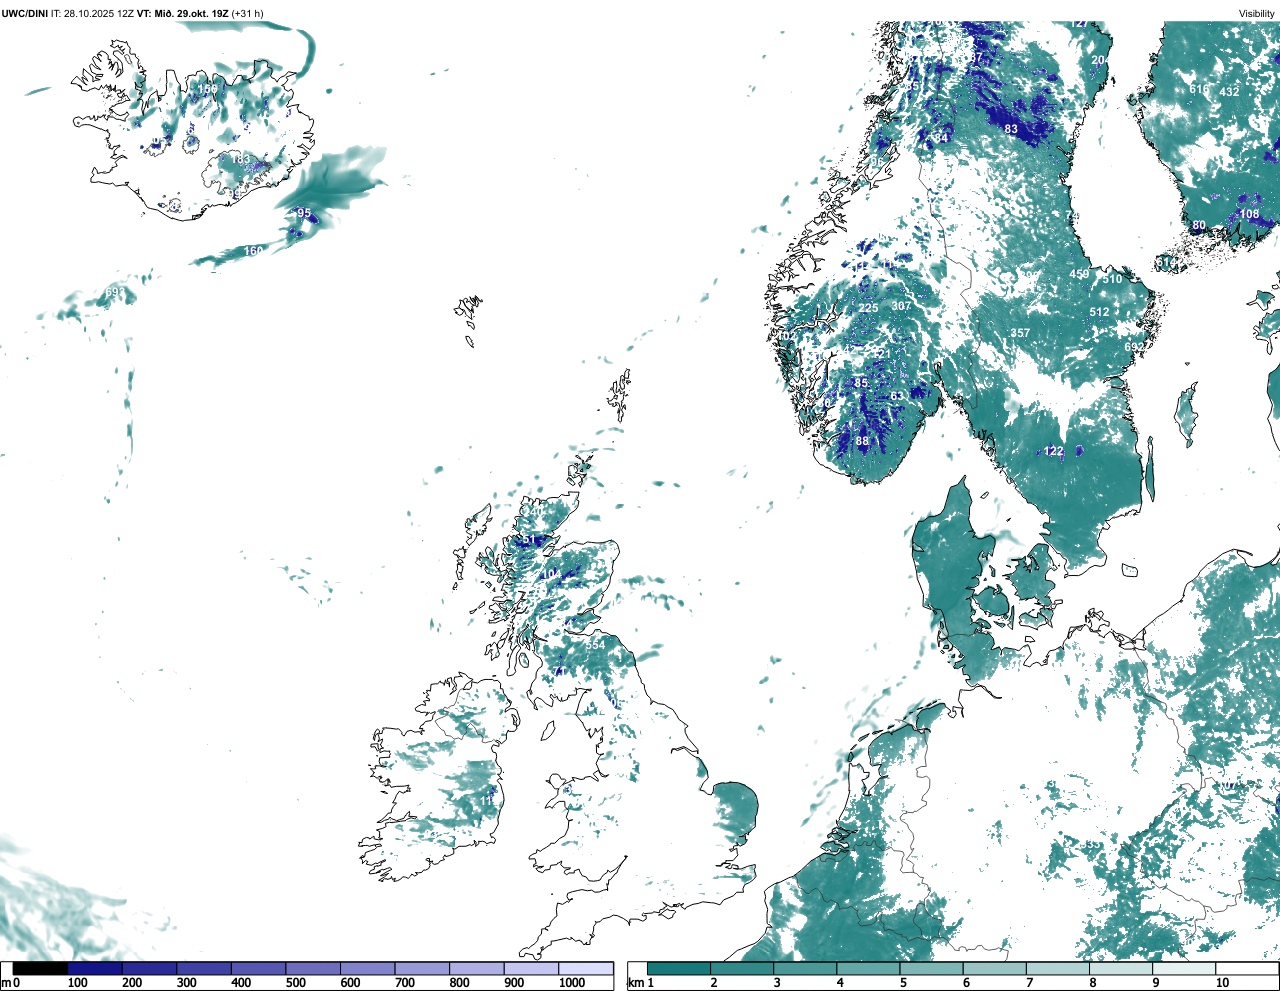1280x991 pixels.
Task: Click the '554' value over southern Scotland
Action: (x=595, y=645)
